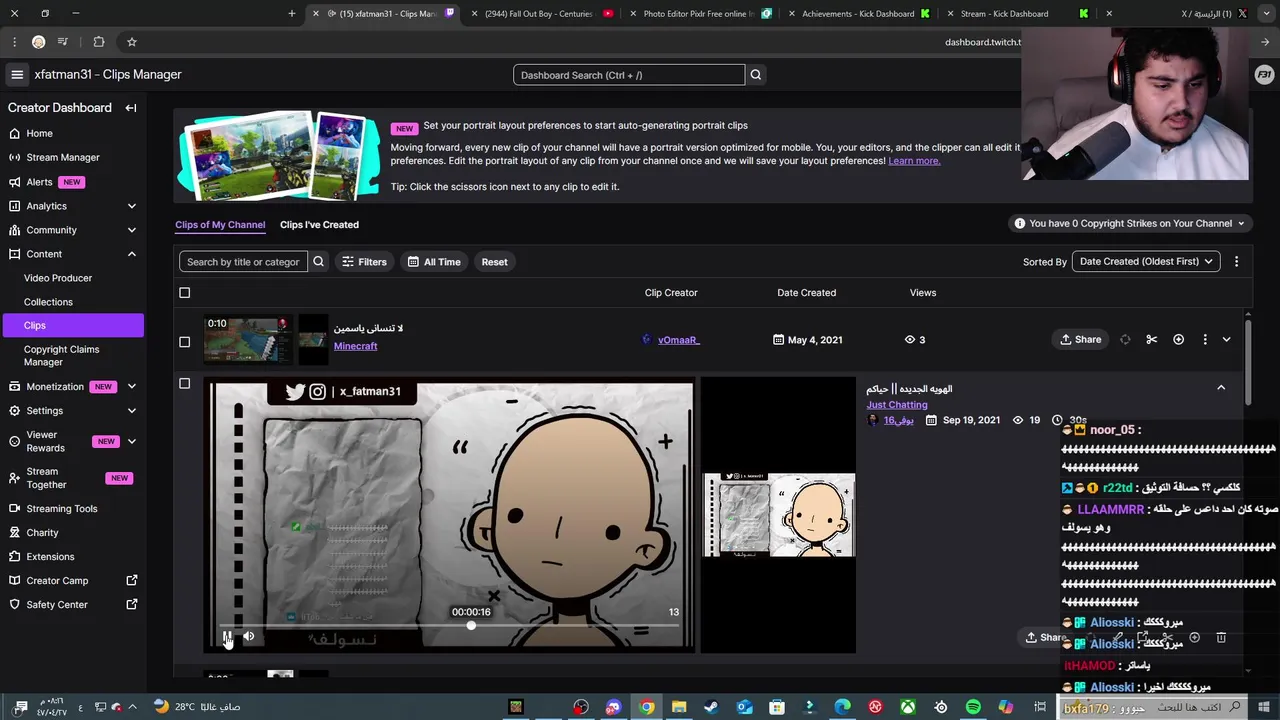Open Google Chrome from the taskbar
1280x720 pixels.
647,707
